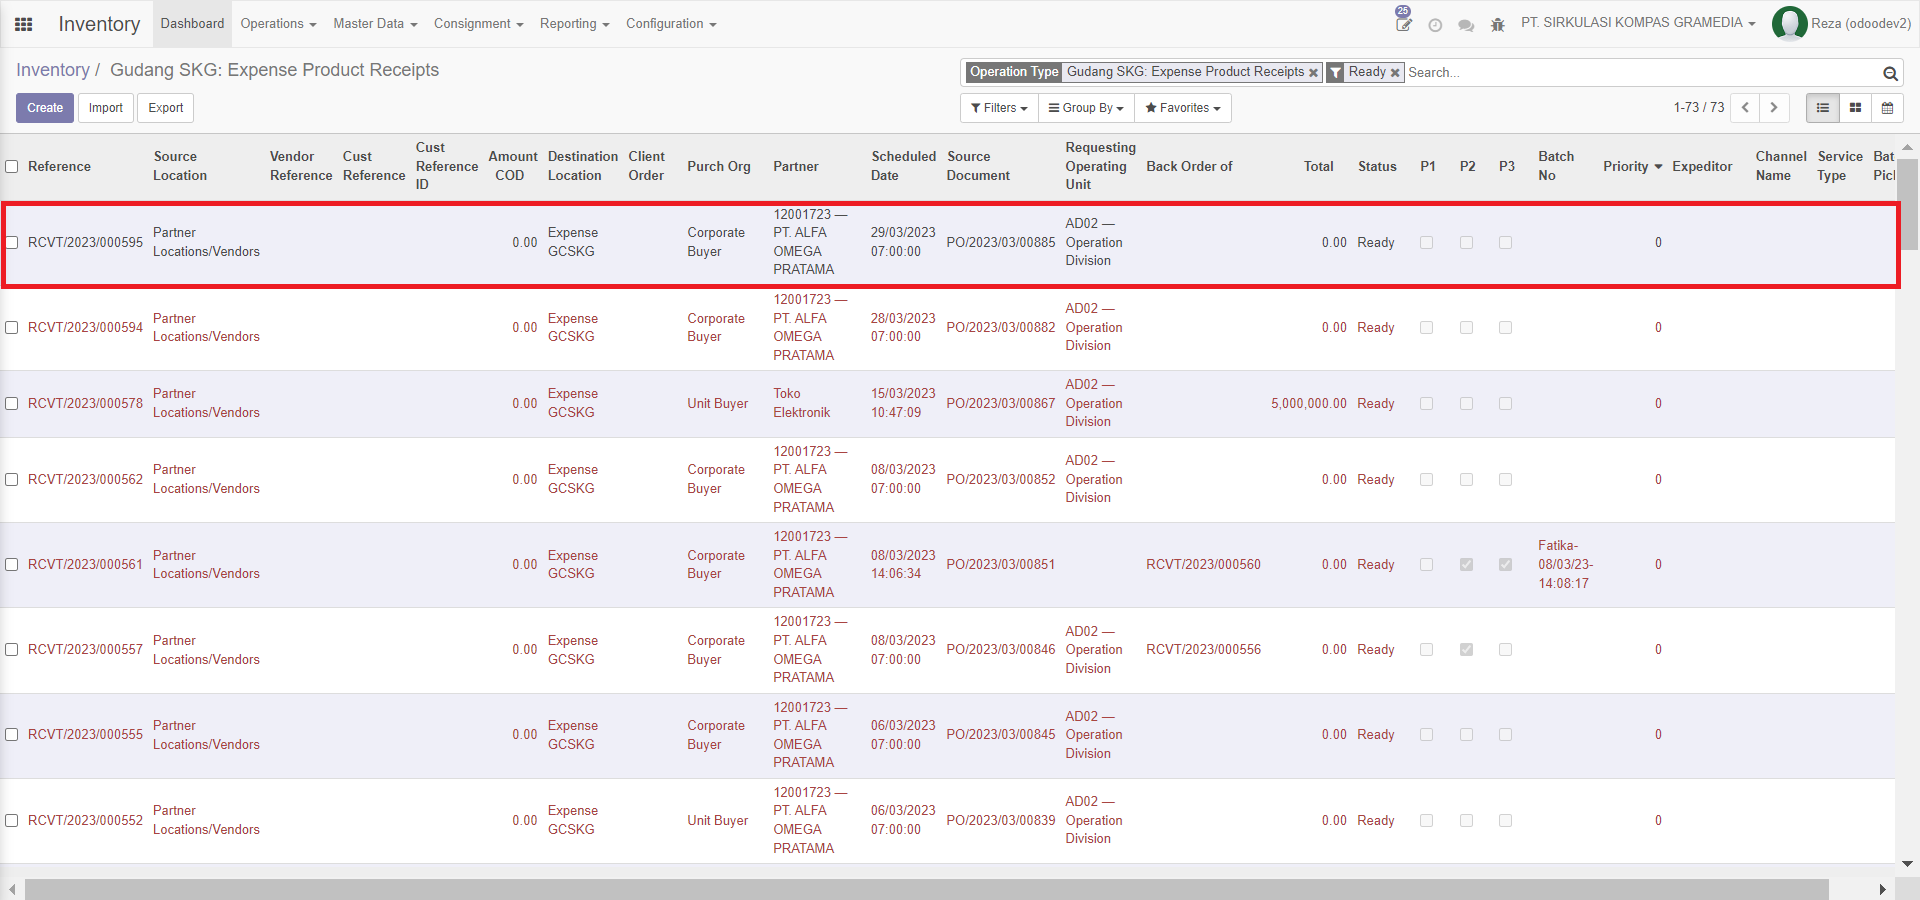Click the Inventory app title
This screenshot has height=900, width=1920.
(x=99, y=24)
